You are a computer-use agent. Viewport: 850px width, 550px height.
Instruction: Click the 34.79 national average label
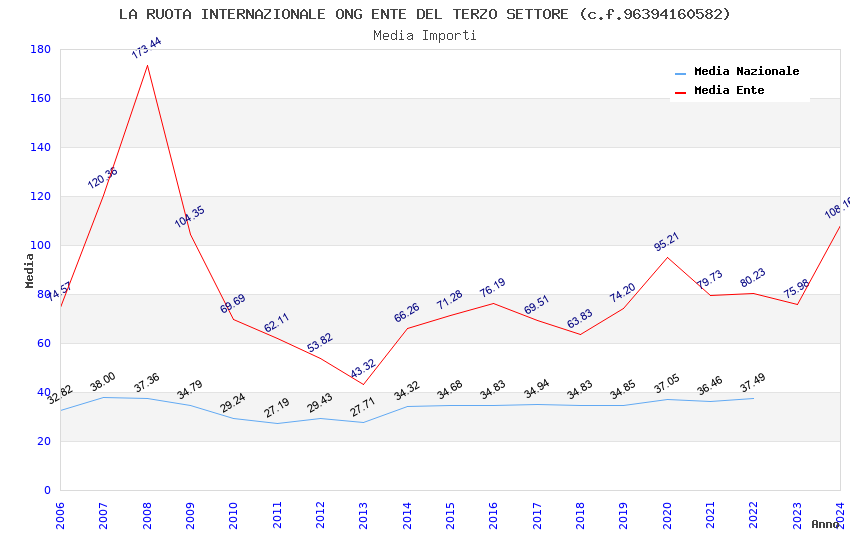(190, 390)
